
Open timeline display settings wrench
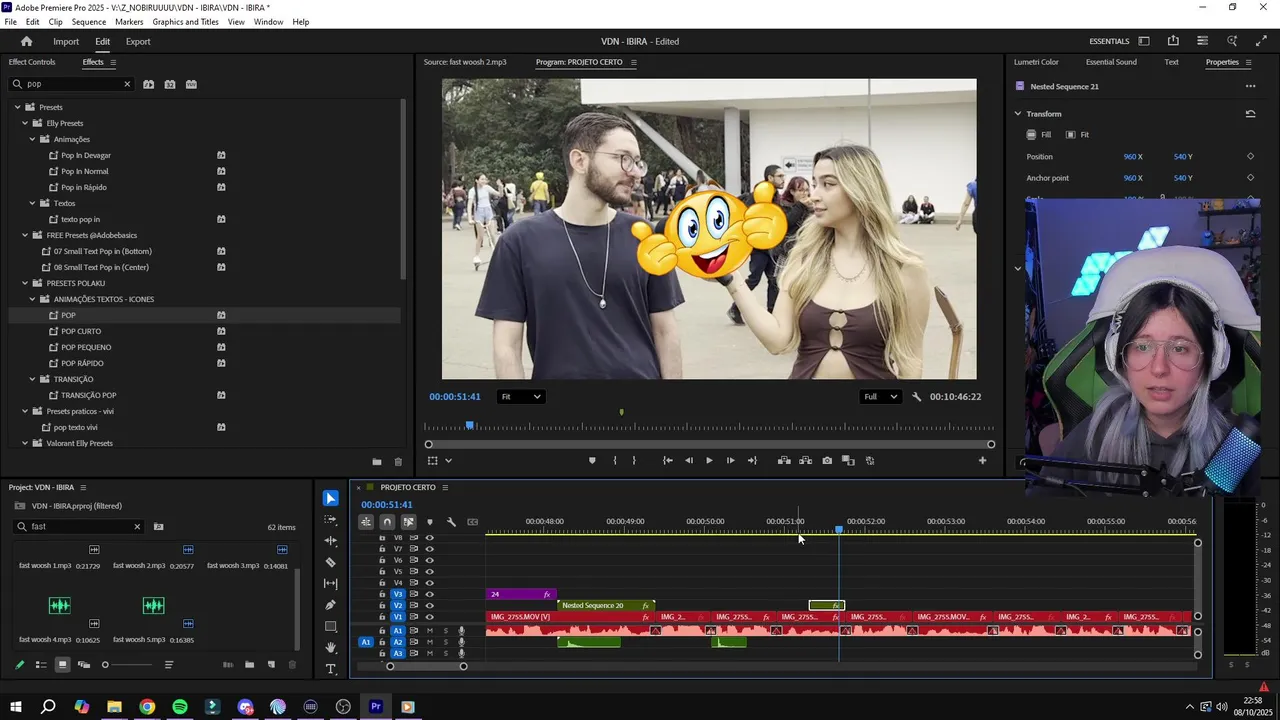[x=451, y=522]
